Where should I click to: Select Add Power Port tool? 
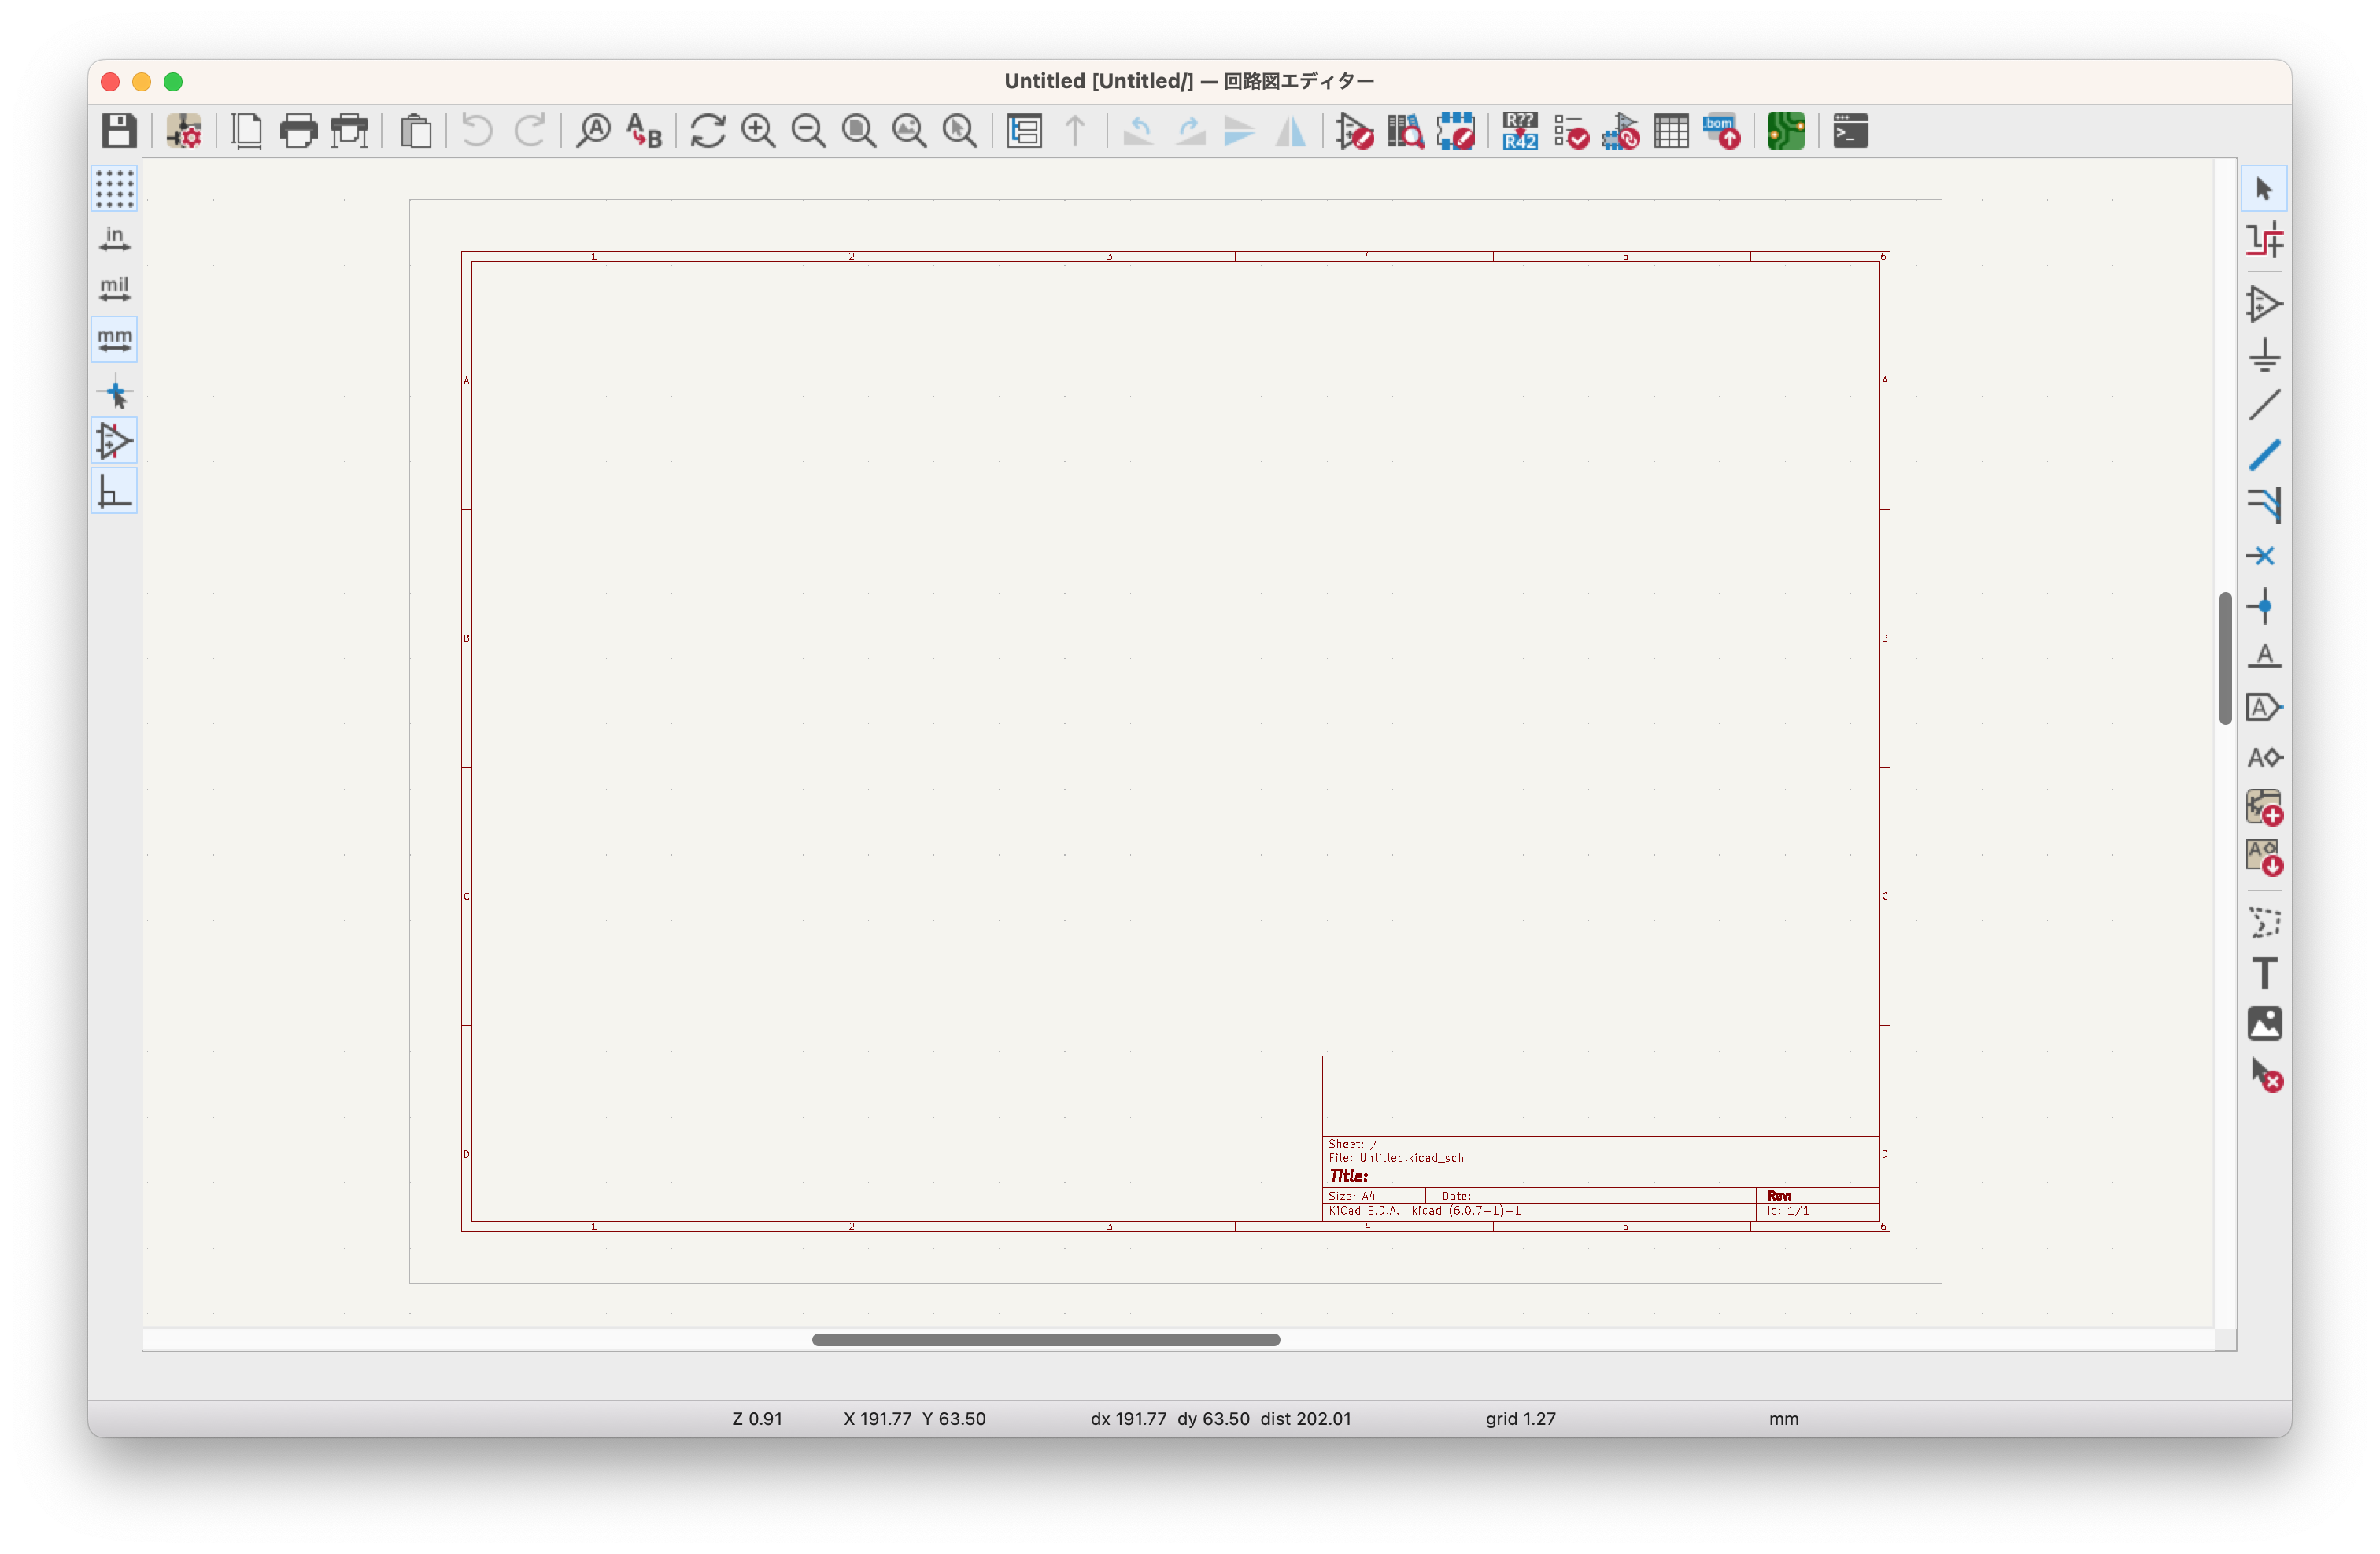point(2264,355)
